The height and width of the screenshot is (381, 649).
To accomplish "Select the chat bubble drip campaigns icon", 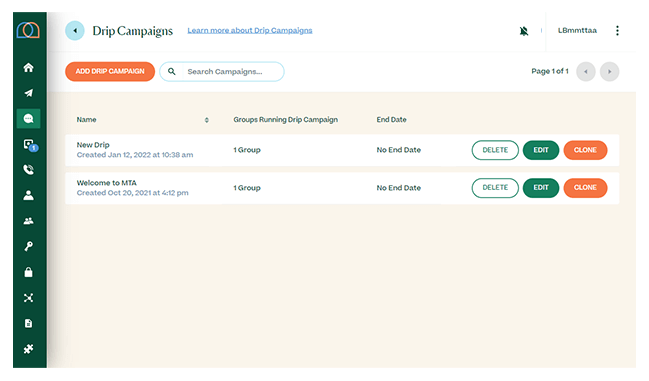I will 28,119.
